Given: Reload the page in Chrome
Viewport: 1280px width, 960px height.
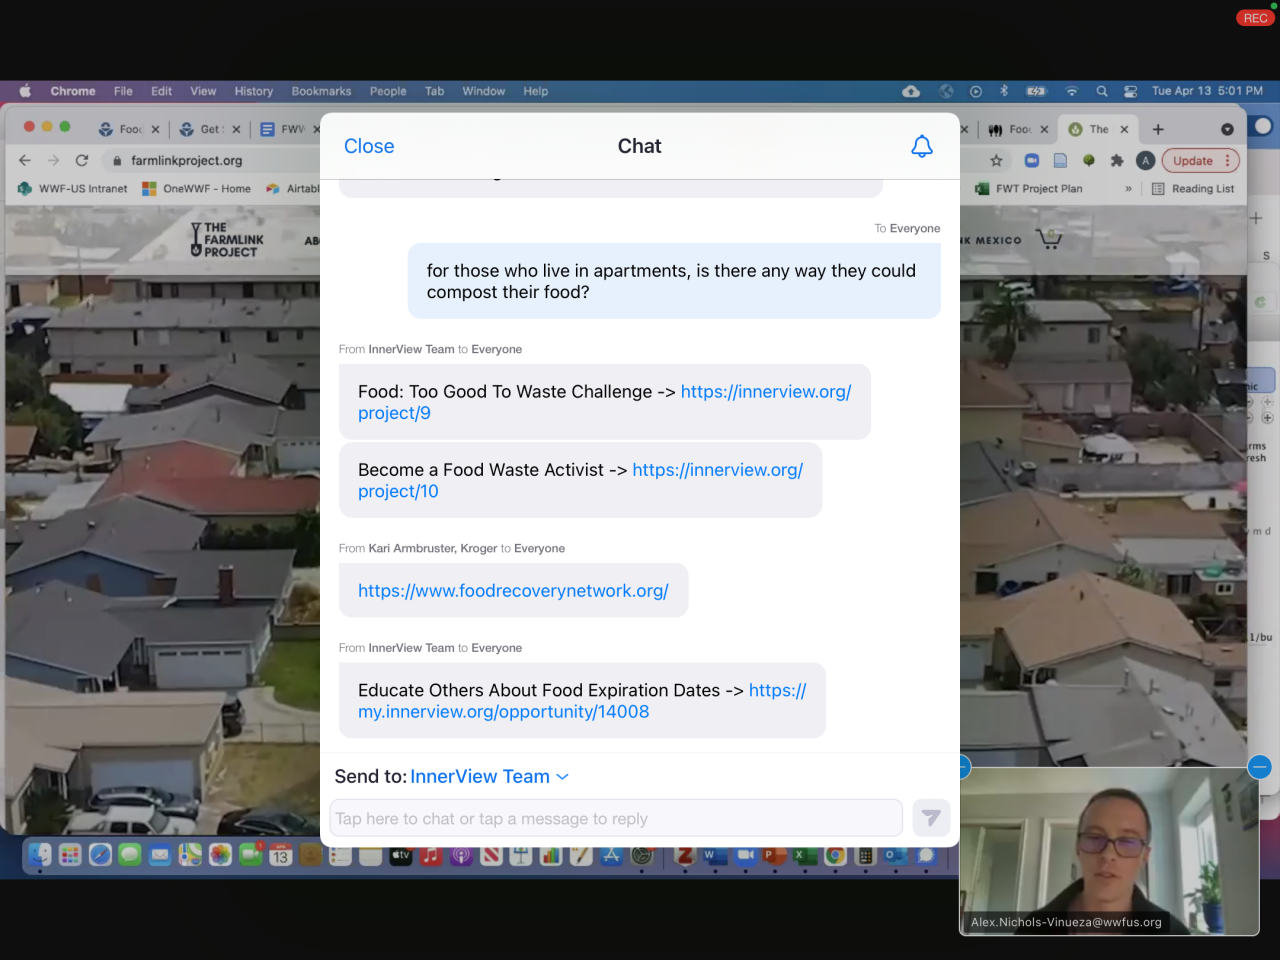Looking at the screenshot, I should tap(82, 160).
